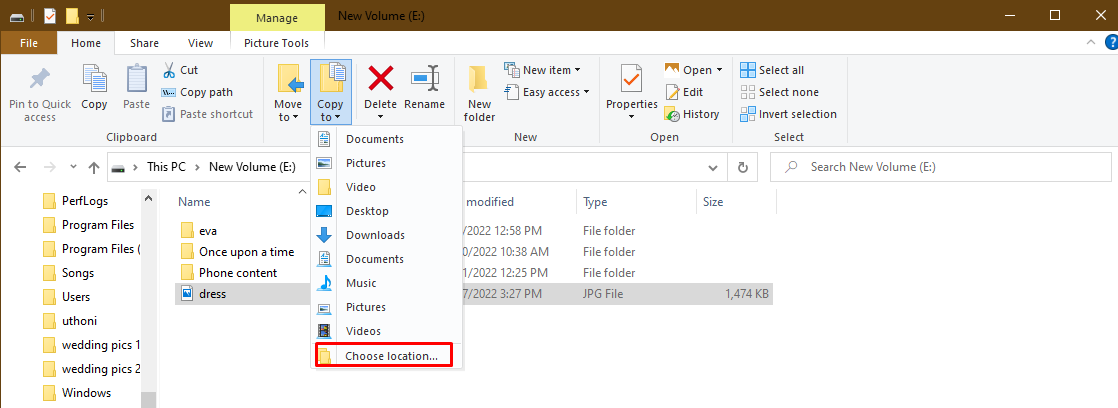Click the Delete red X icon
This screenshot has height=408, width=1118.
pos(380,79)
